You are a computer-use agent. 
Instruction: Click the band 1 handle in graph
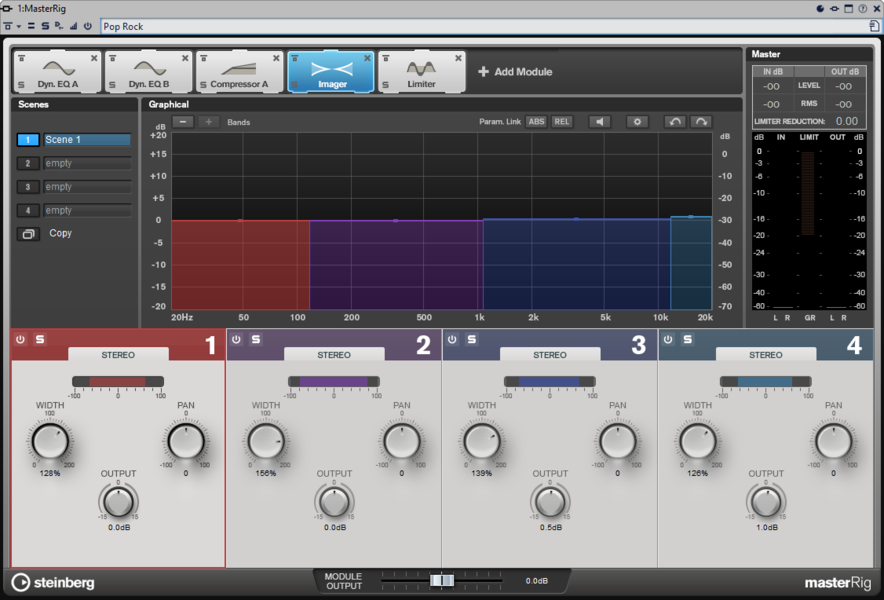click(240, 220)
